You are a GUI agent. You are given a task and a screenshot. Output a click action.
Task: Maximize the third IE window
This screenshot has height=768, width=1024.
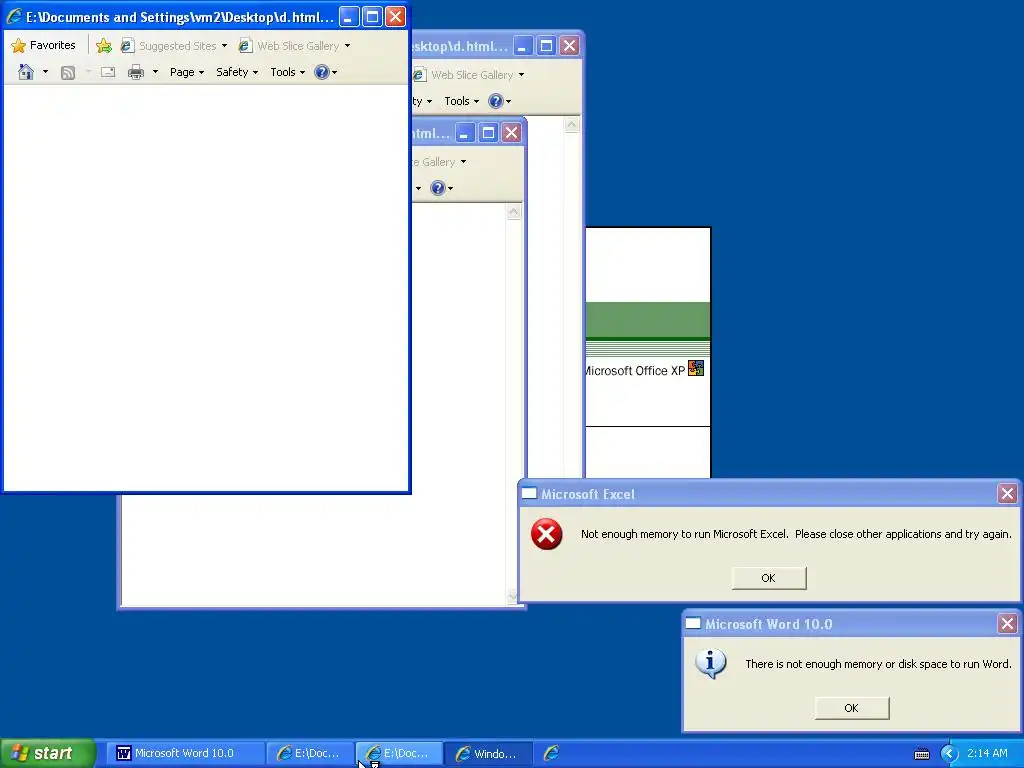(488, 133)
